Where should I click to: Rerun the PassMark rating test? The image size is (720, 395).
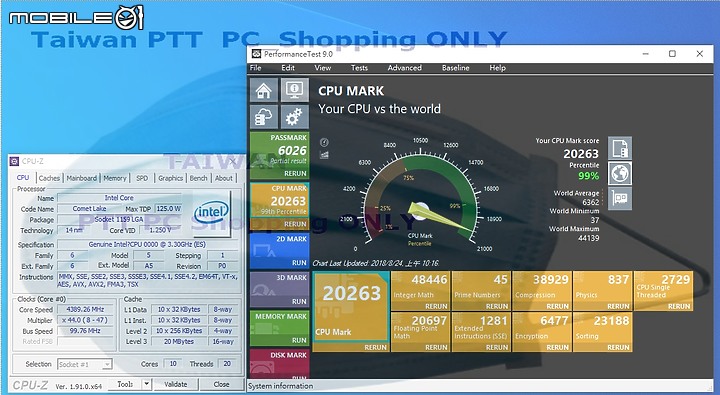pos(295,174)
